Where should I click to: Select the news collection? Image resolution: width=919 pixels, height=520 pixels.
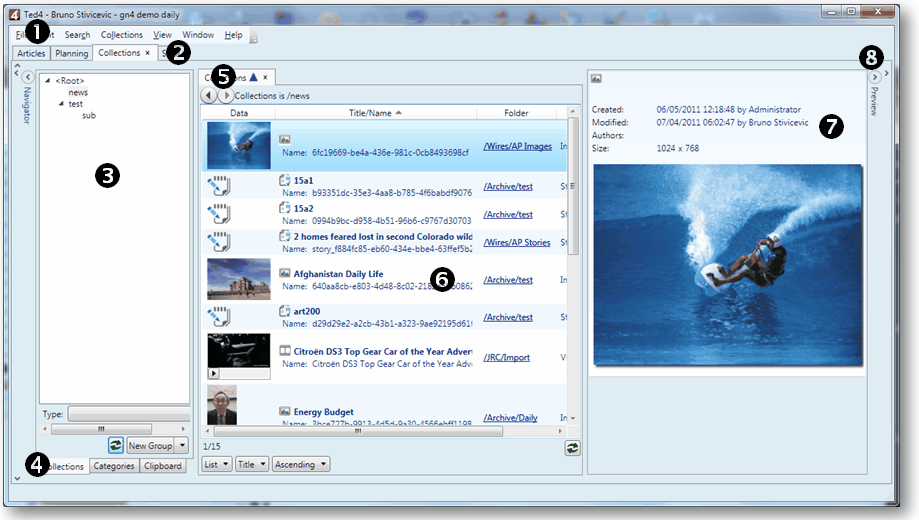point(78,93)
